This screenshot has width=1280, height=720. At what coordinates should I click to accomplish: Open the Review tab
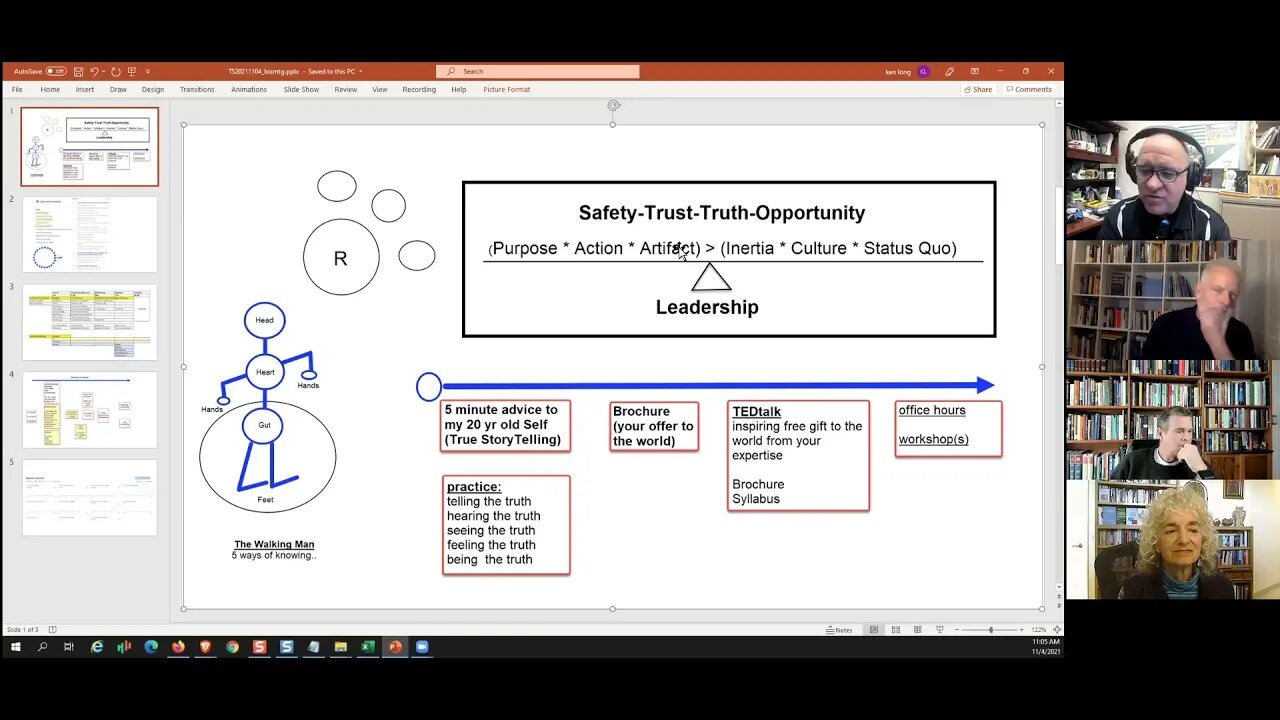pos(346,89)
